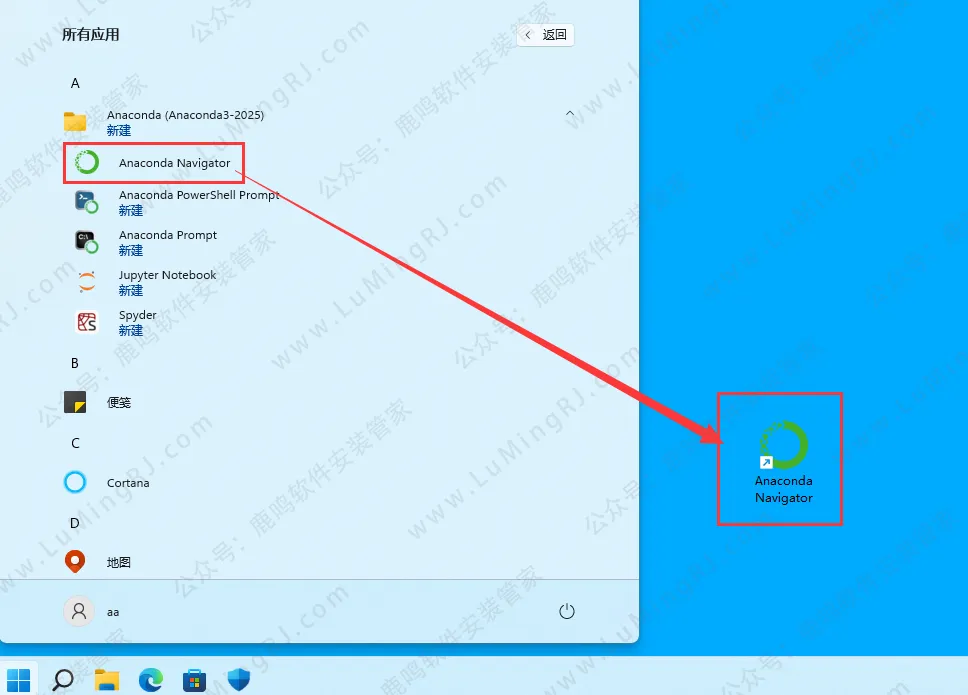Launch Anaconda Navigator from the Start menu list
Screen dimensions: 968x695
pyautogui.click(x=154, y=163)
